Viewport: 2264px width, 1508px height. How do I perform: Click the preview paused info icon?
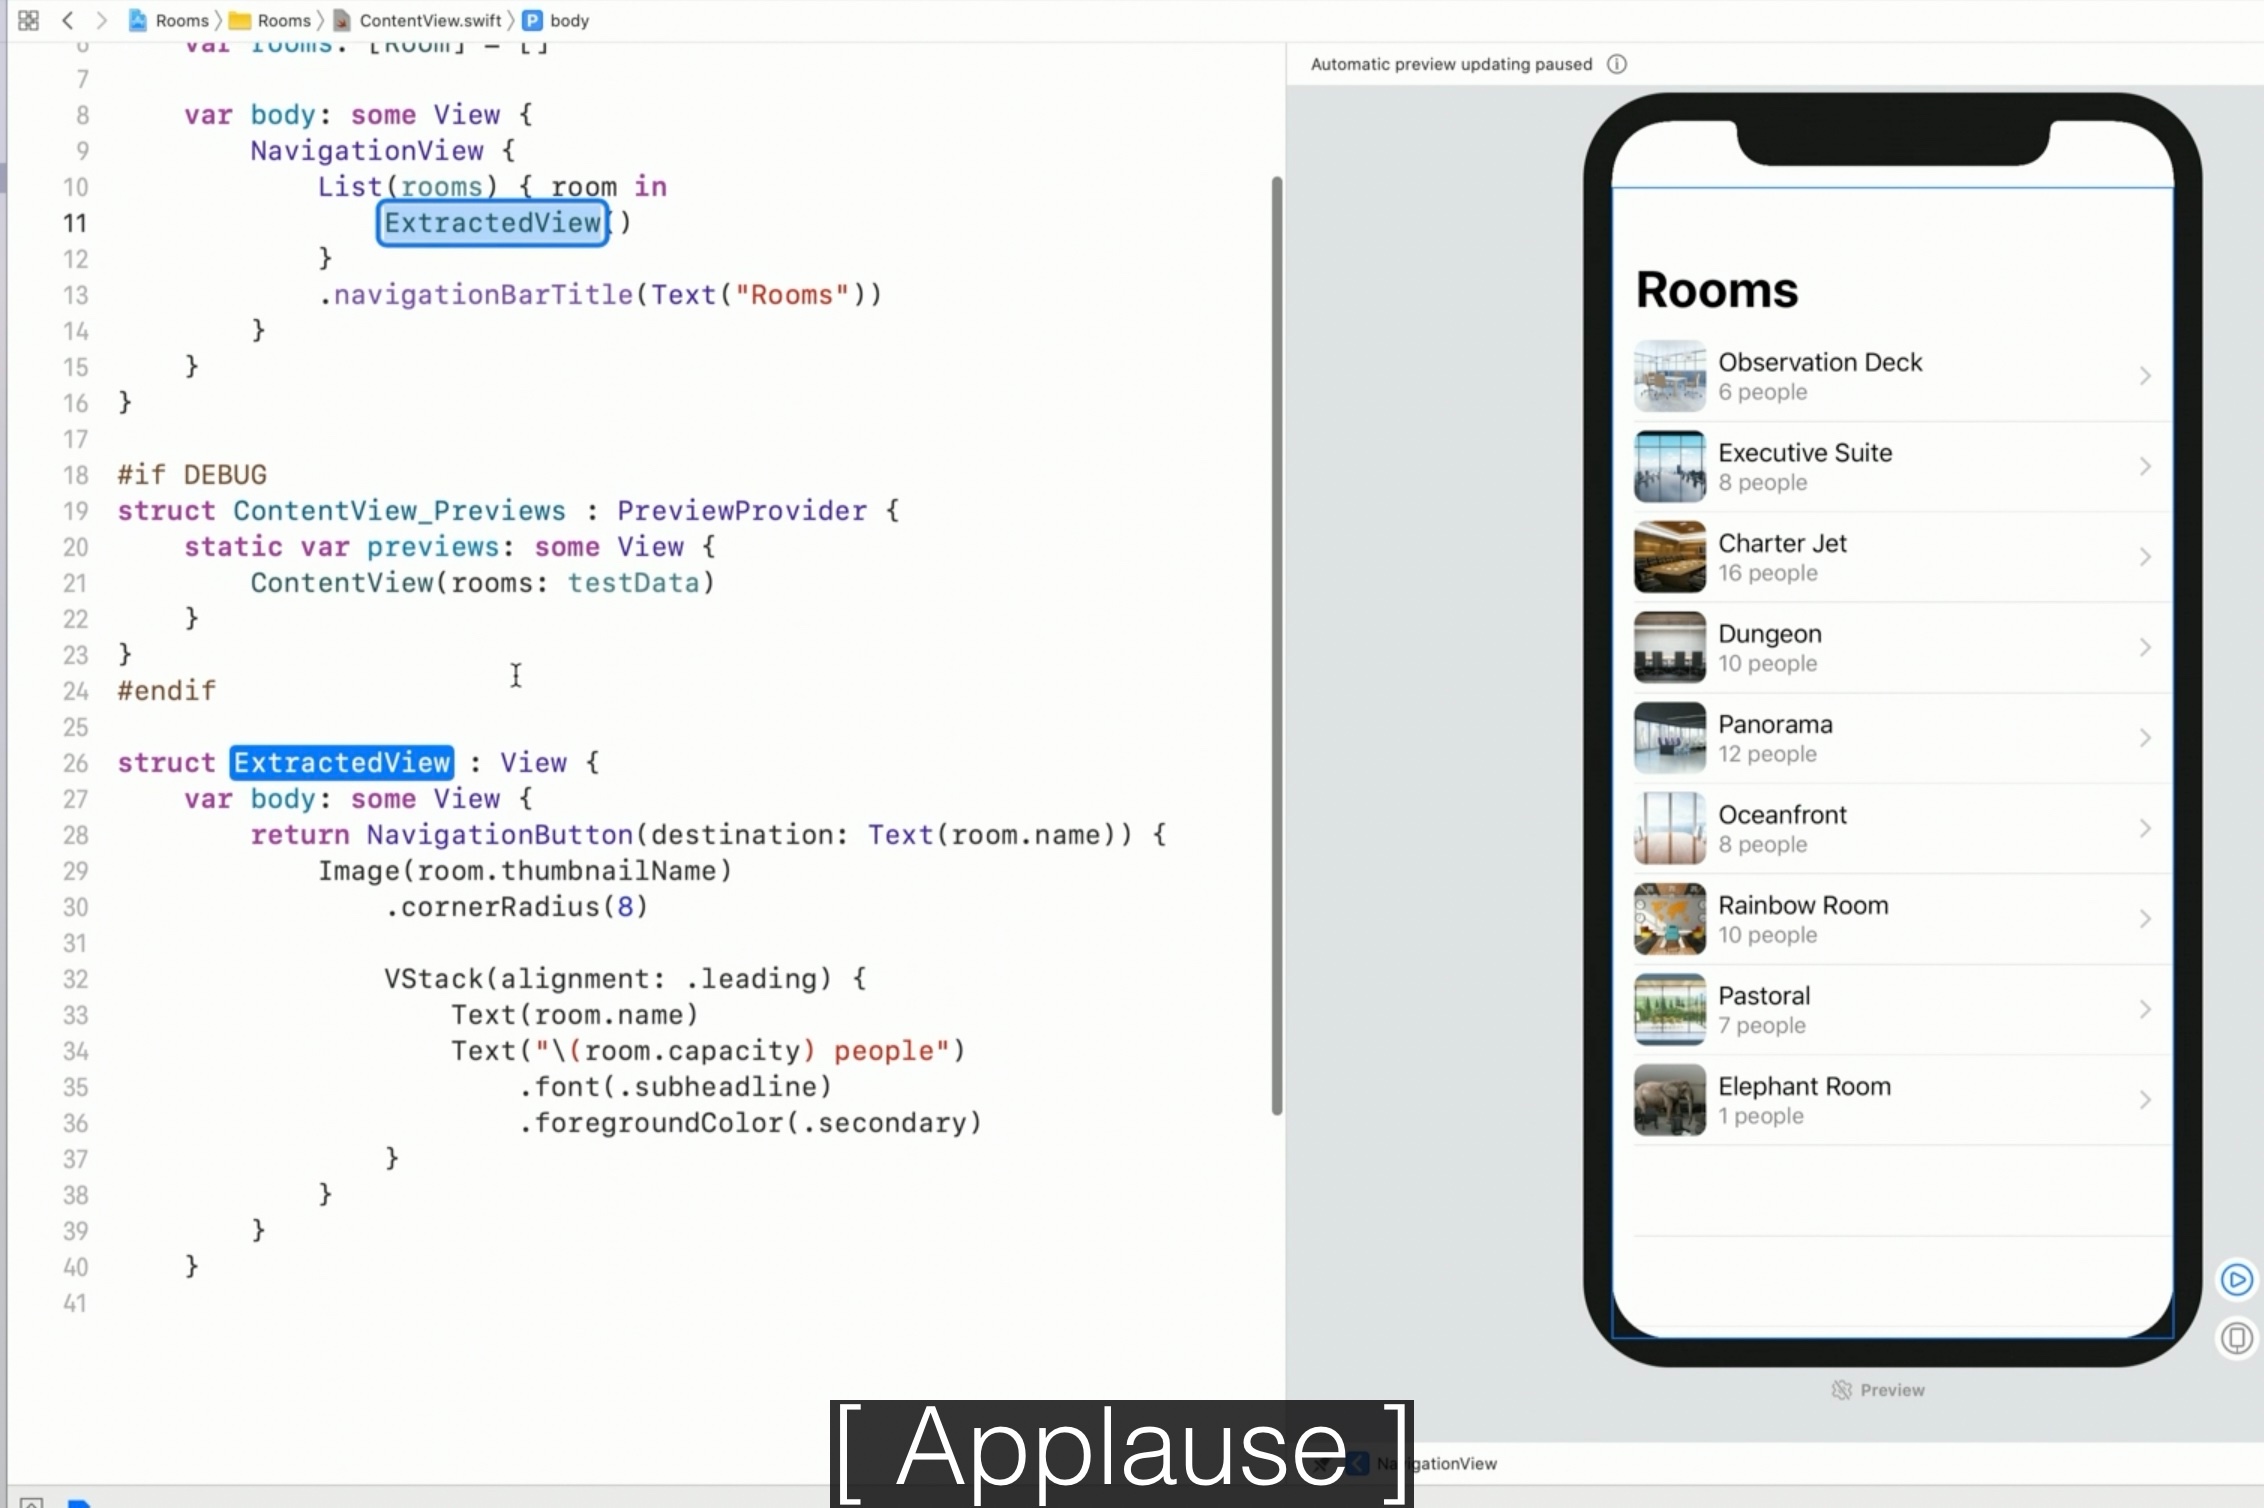(x=1617, y=64)
